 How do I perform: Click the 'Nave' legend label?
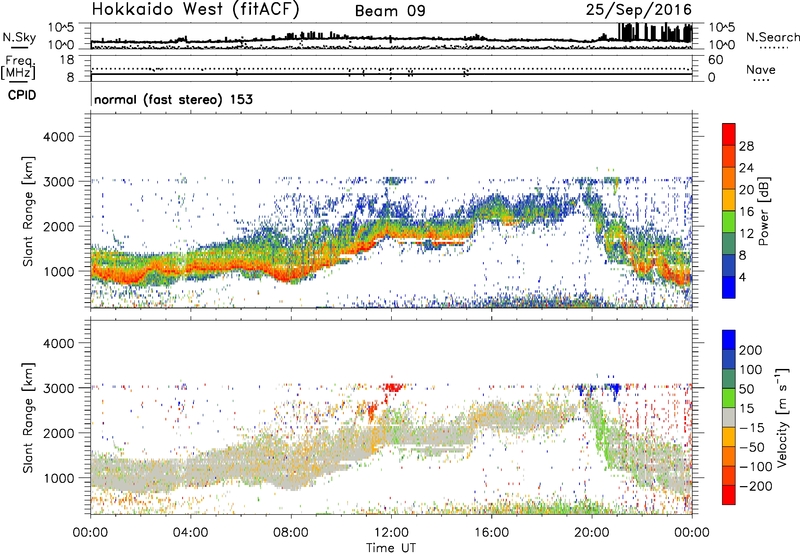click(x=761, y=70)
